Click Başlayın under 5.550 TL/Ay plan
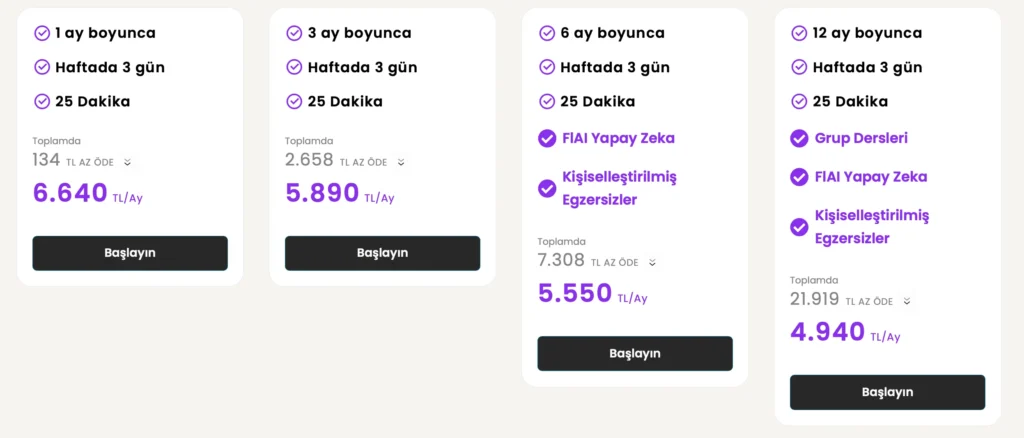Viewport: 1024px width, 438px height. pos(635,354)
